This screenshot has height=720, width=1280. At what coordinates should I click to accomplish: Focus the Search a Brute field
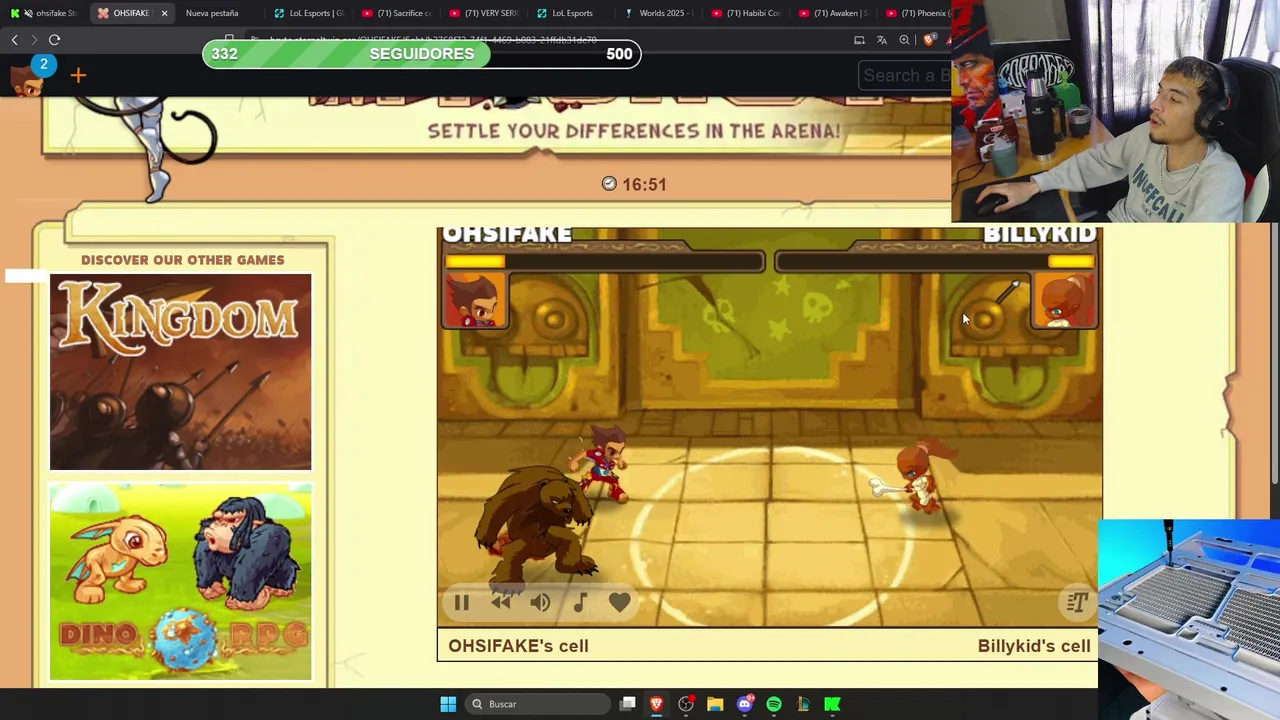[x=905, y=75]
